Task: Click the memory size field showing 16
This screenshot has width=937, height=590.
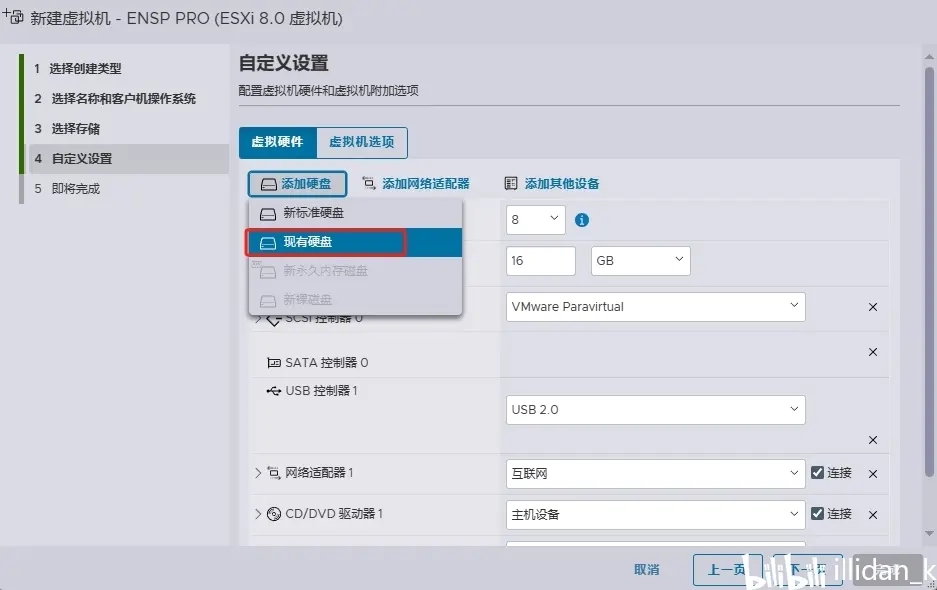Action: point(541,261)
